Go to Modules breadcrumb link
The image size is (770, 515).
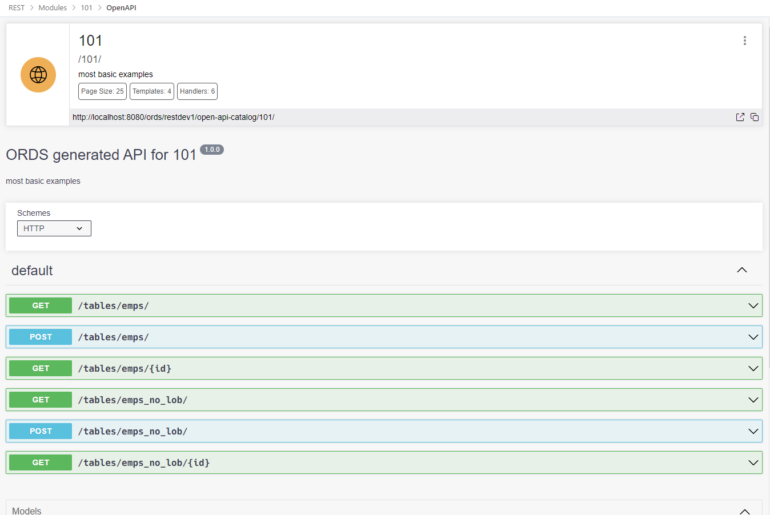click(x=53, y=8)
